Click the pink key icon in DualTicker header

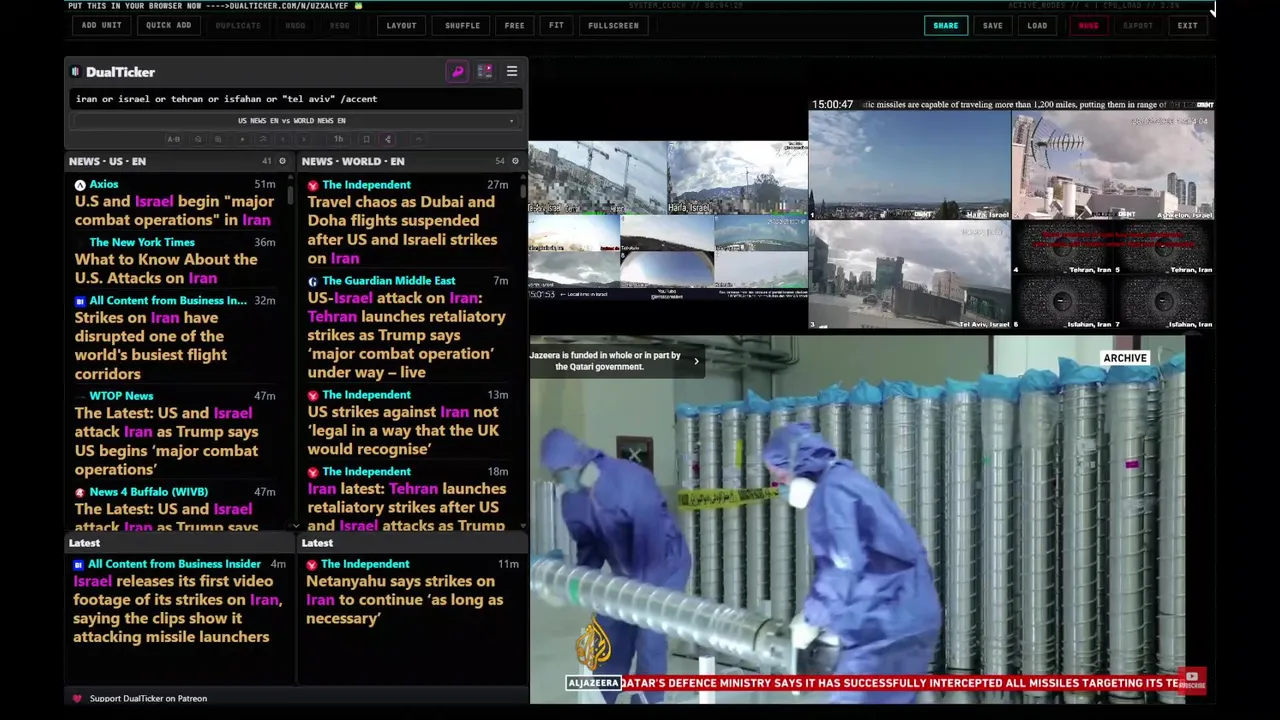[x=457, y=72]
